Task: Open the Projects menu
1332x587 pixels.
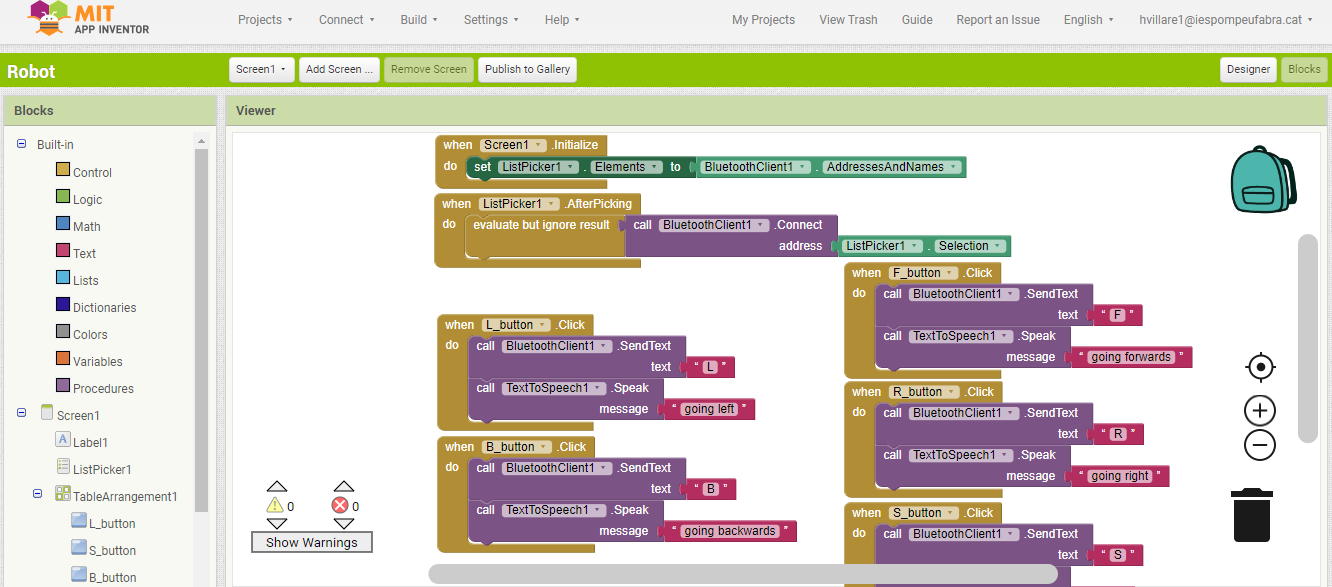Action: click(265, 19)
